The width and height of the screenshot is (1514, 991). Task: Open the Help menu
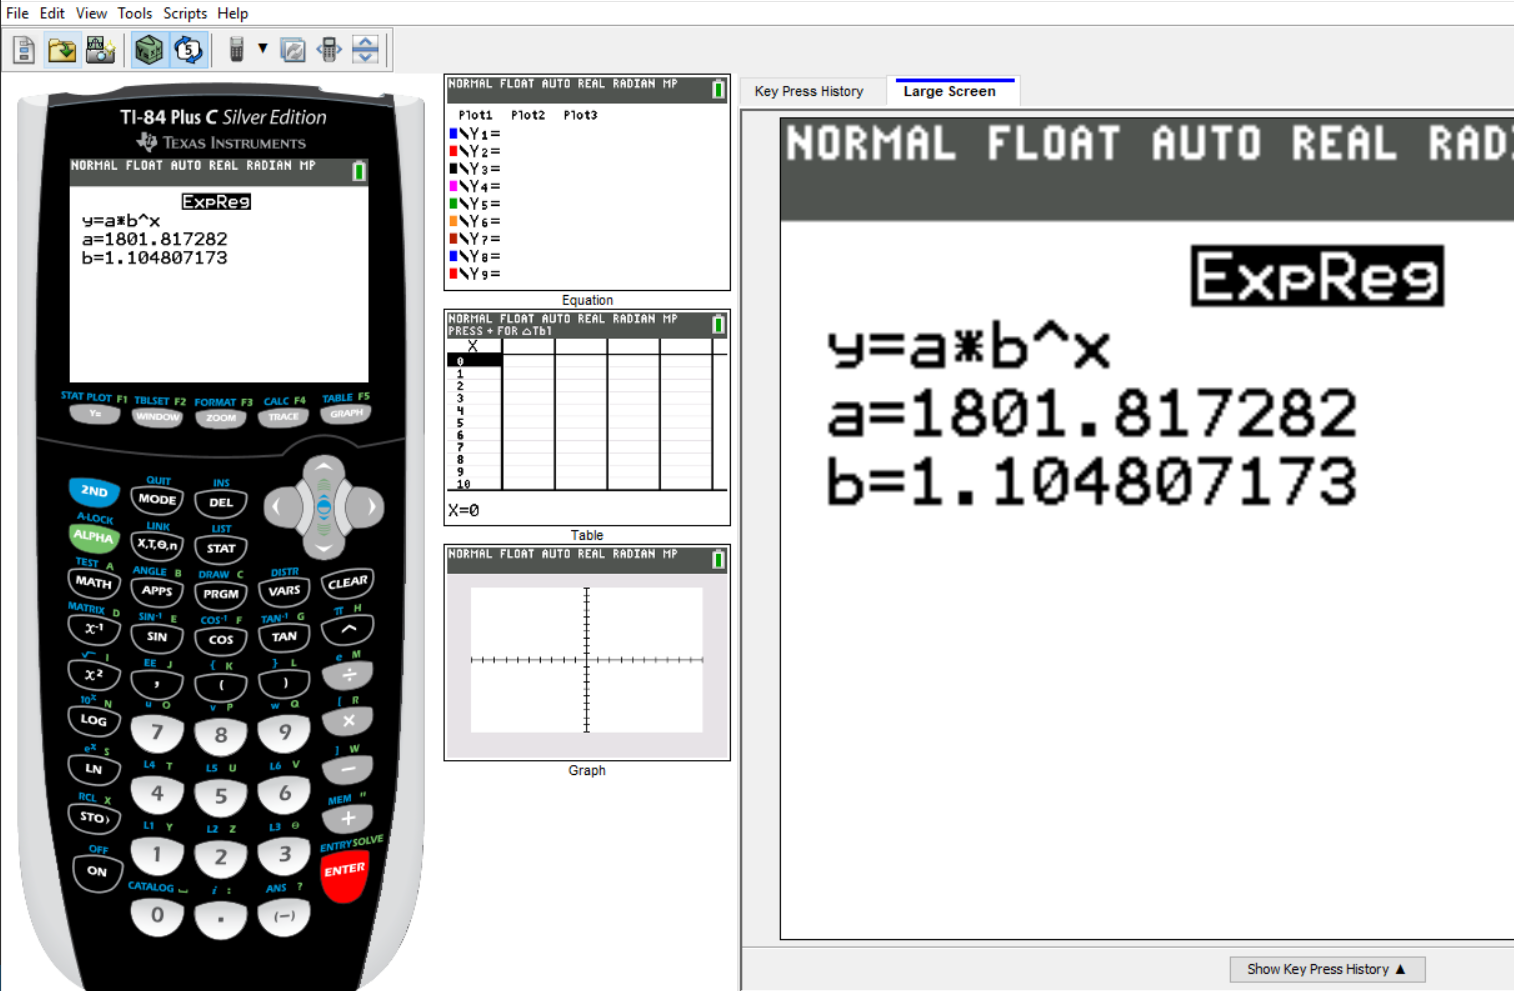coord(233,13)
